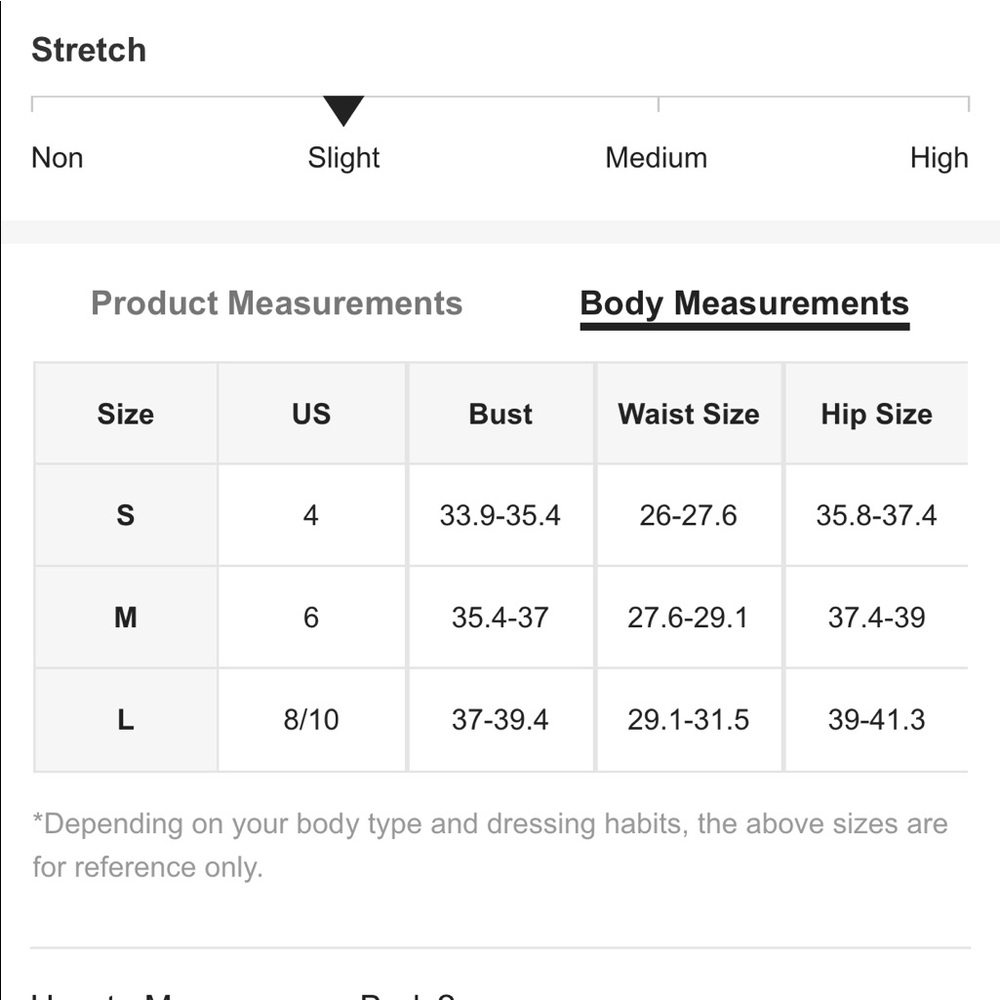Click the Bust column header
The height and width of the screenshot is (1000, 1000).
click(501, 414)
